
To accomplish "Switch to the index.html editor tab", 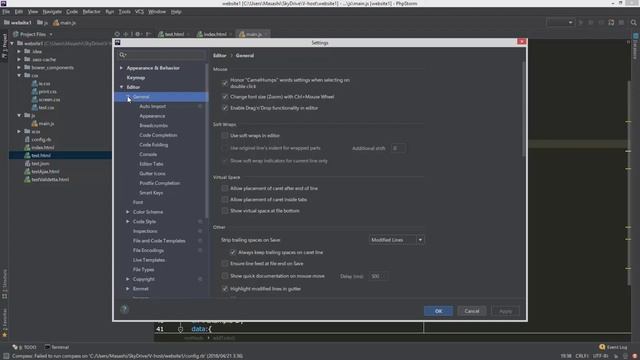I will pyautogui.click(x=215, y=34).
